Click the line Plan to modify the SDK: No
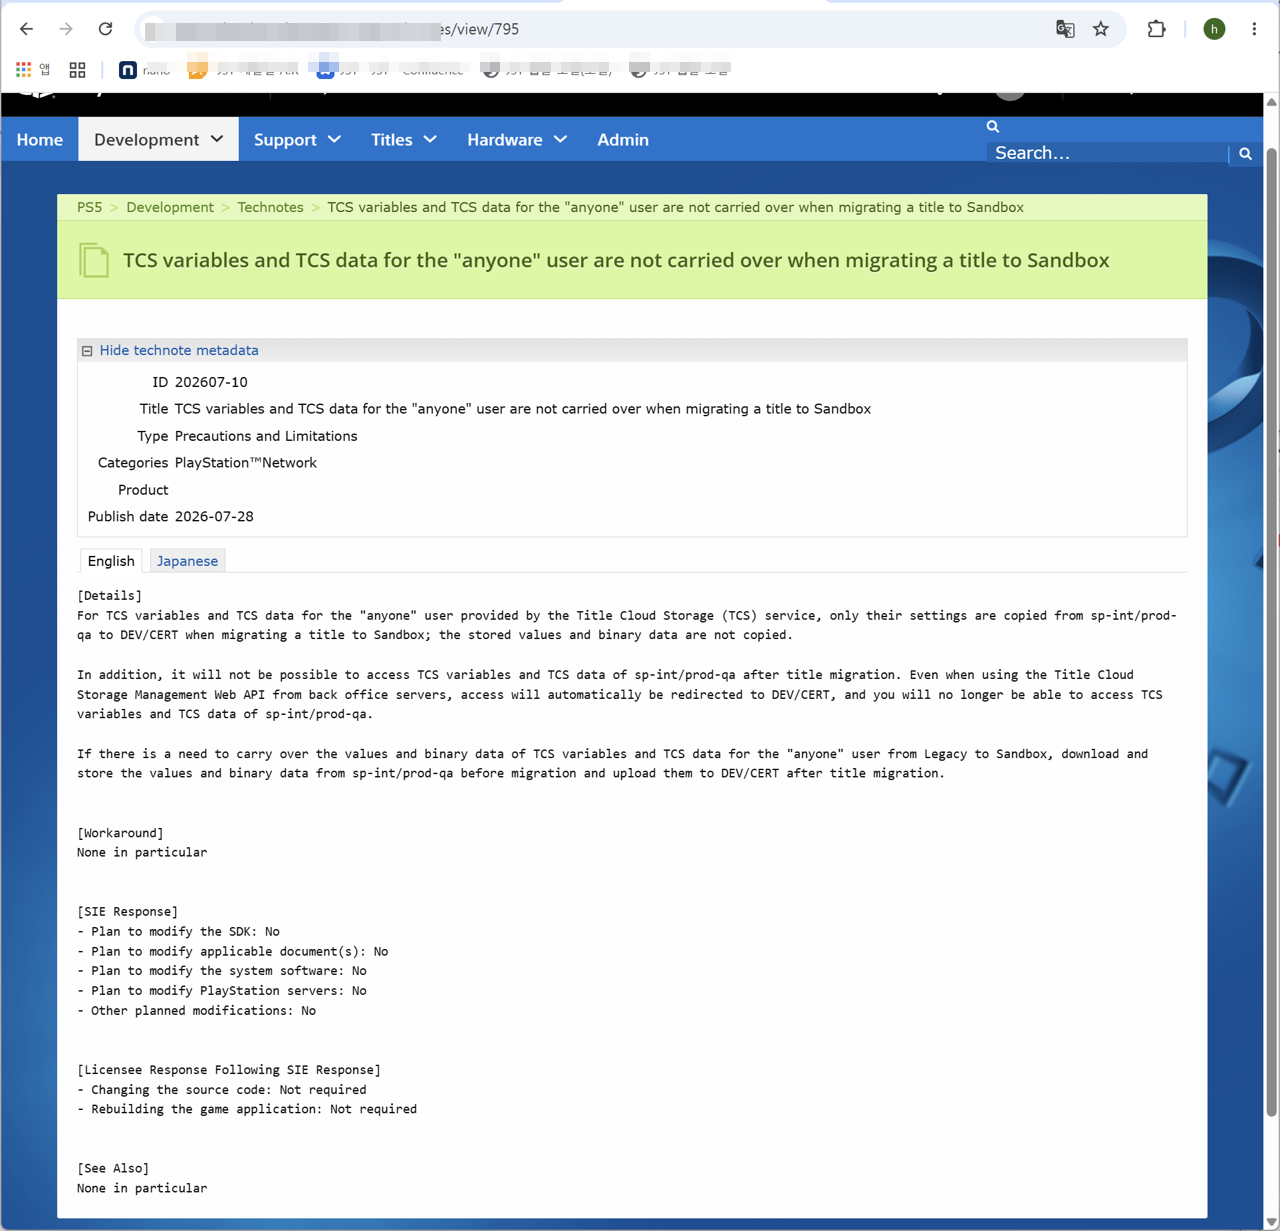 178,932
